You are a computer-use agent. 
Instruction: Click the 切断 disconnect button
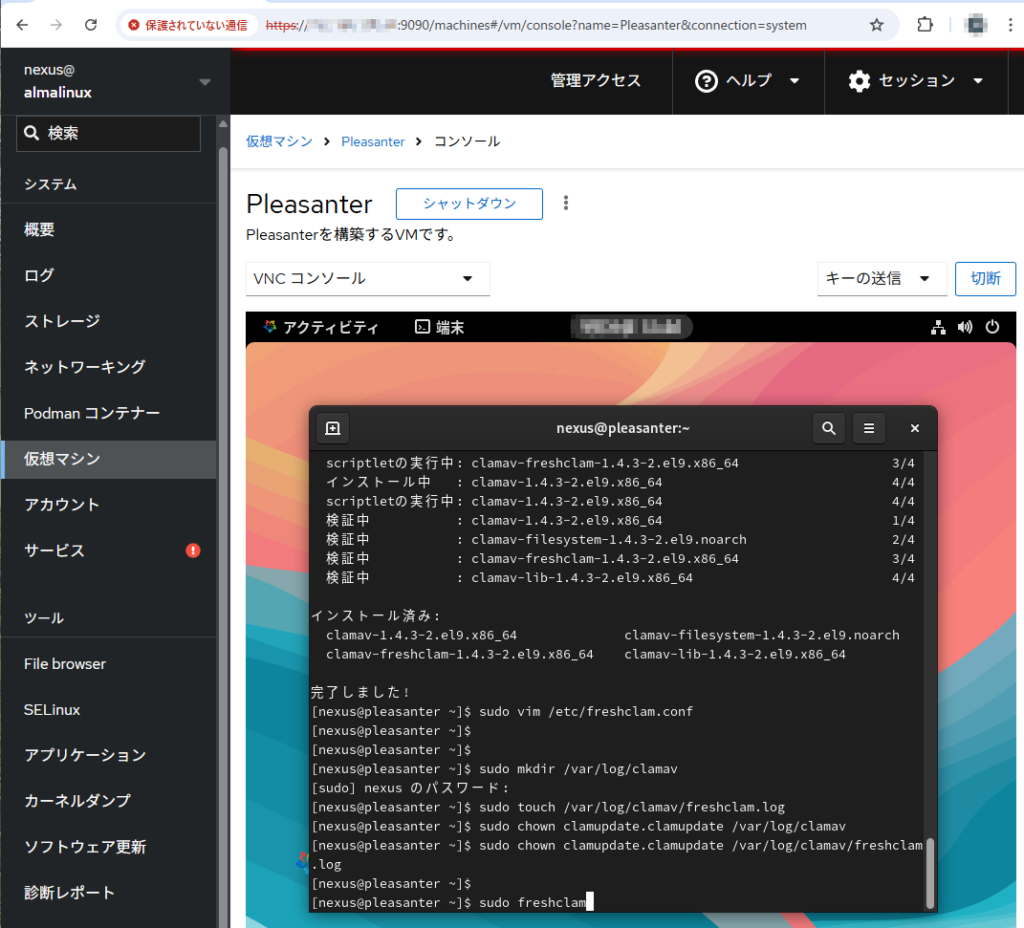985,279
